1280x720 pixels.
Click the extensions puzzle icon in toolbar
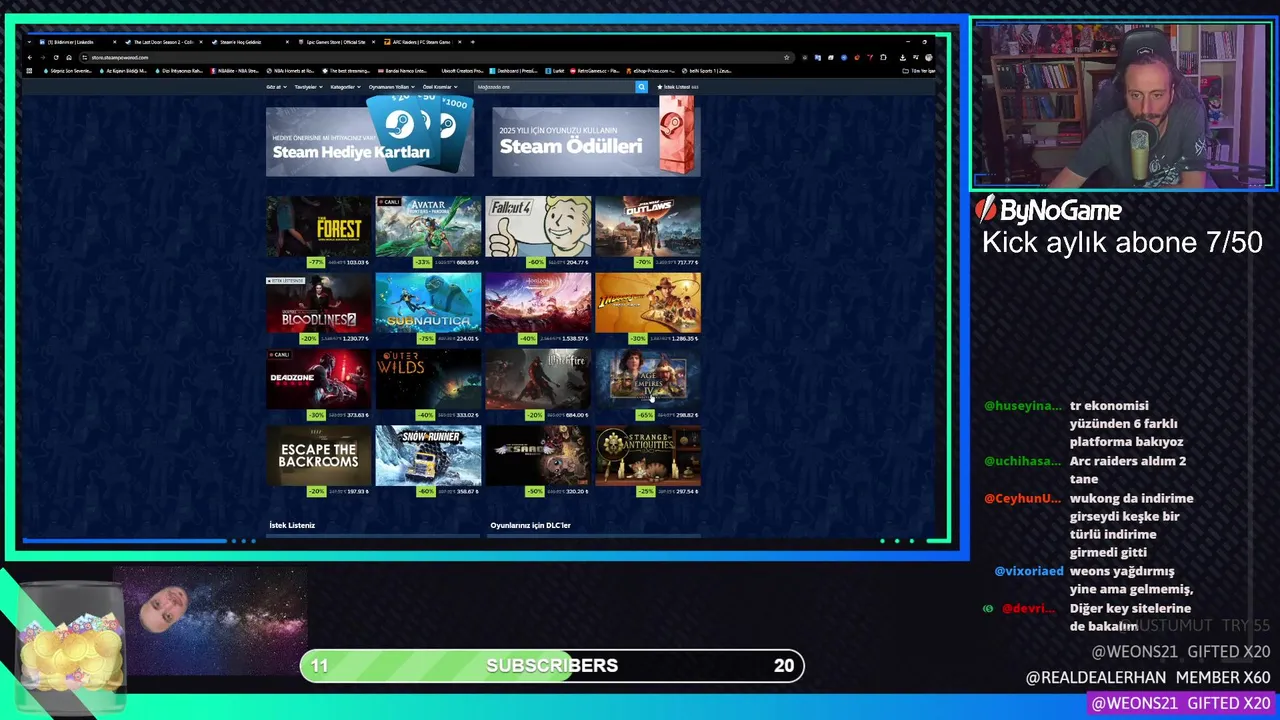click(883, 57)
